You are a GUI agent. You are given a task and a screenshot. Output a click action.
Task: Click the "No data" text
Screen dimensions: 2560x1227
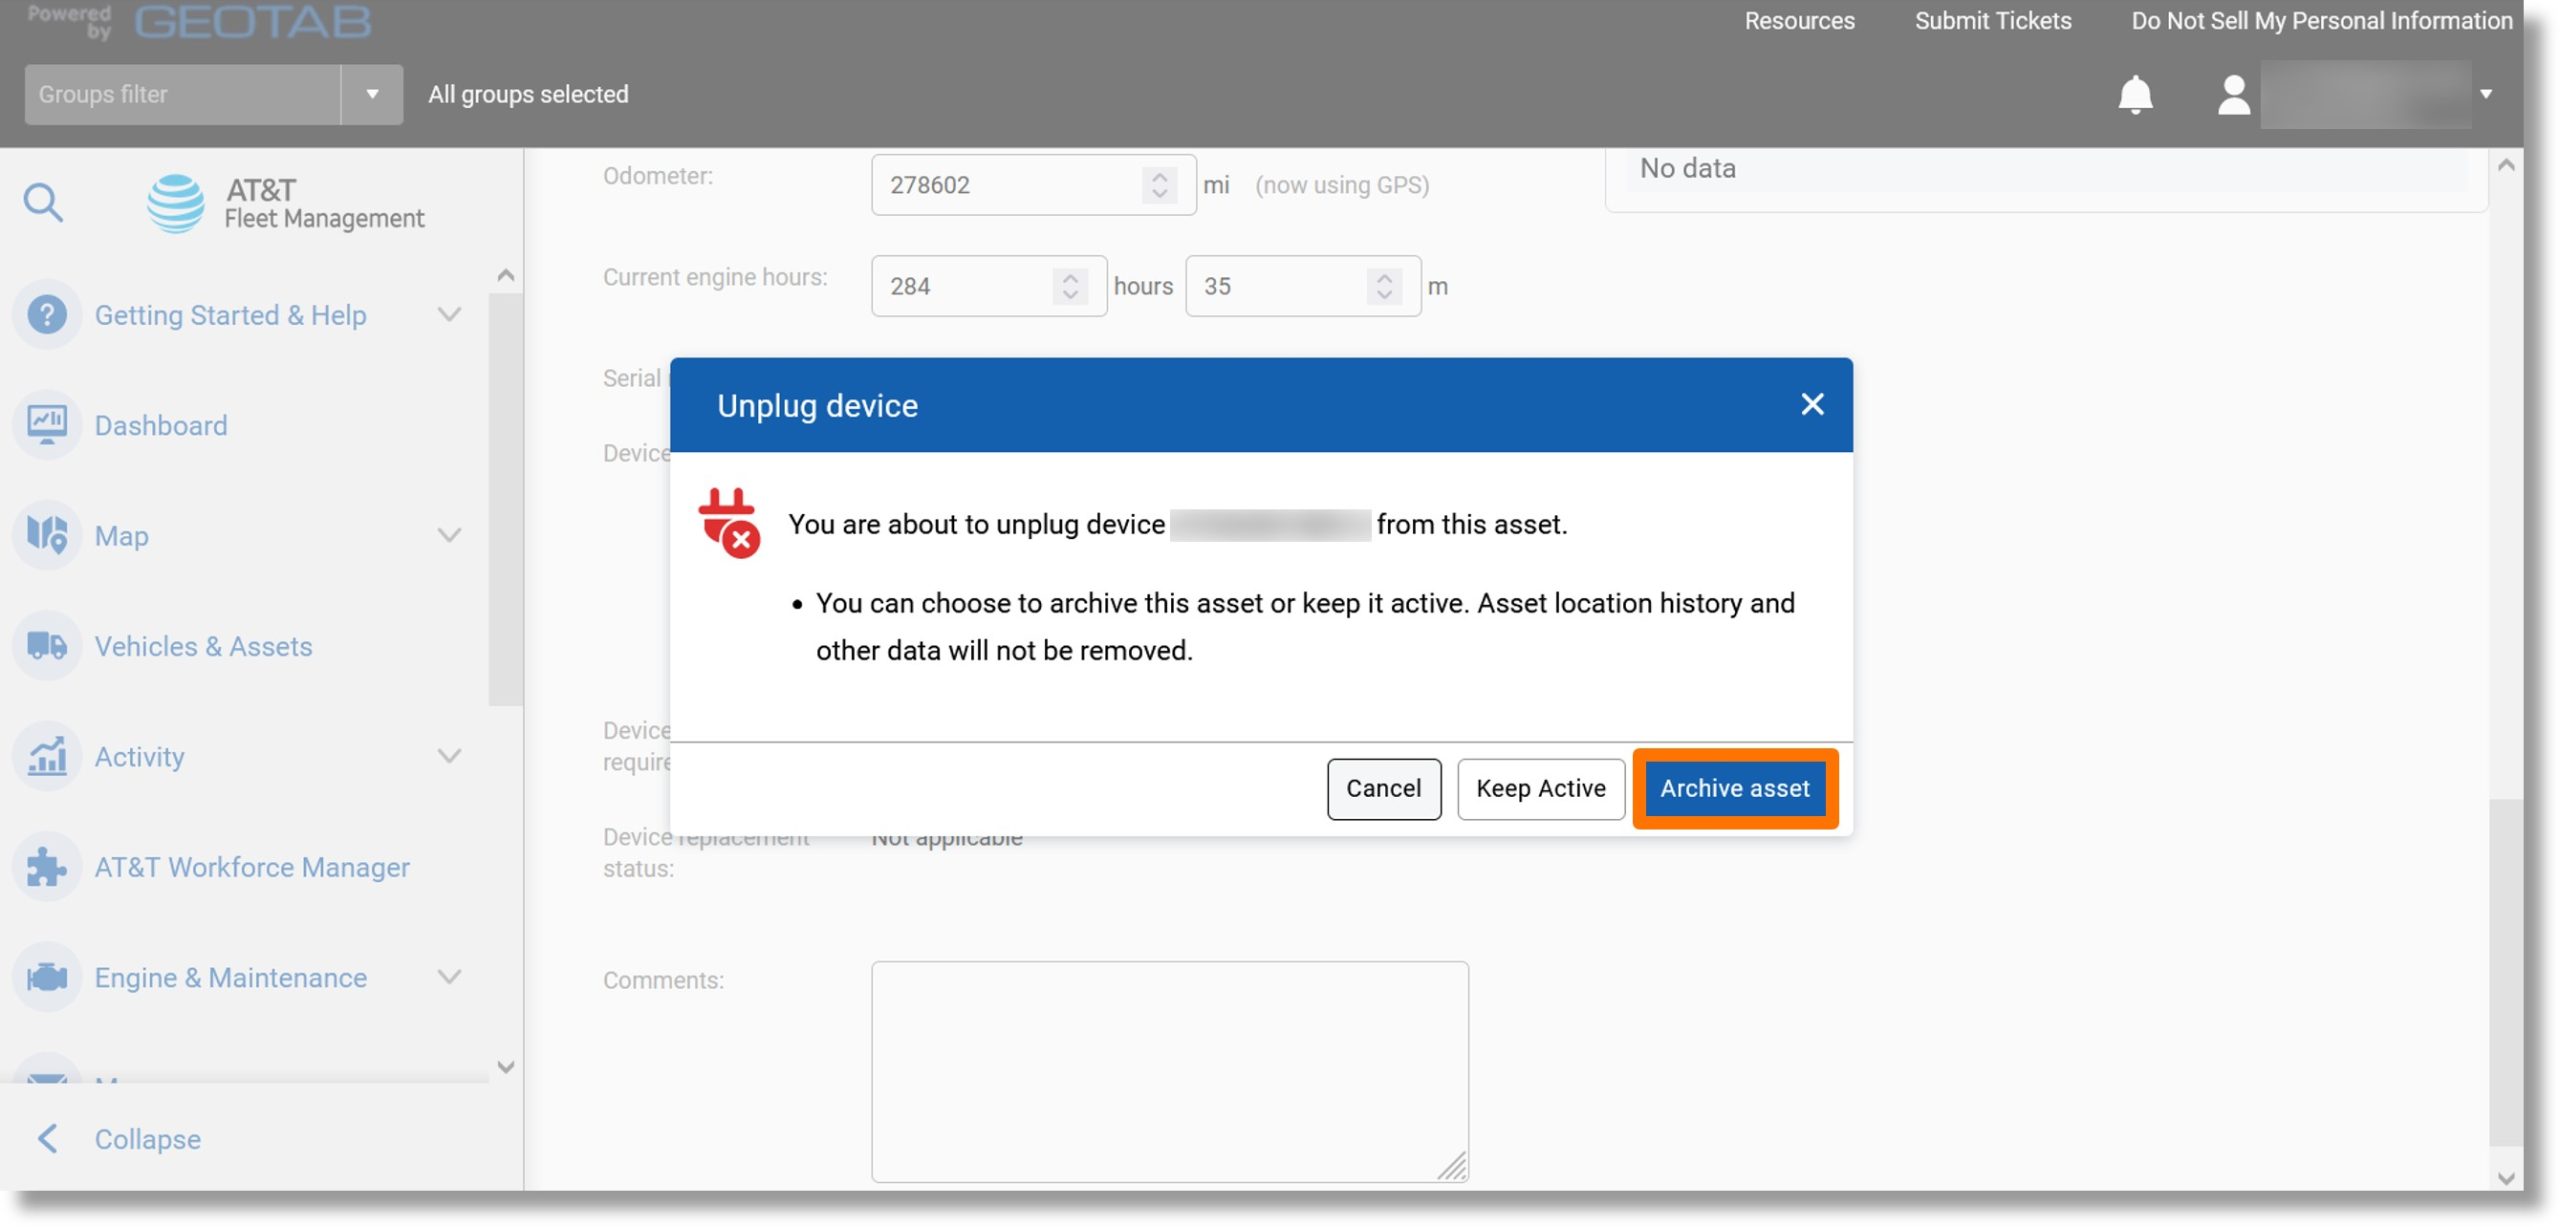[x=1687, y=169]
